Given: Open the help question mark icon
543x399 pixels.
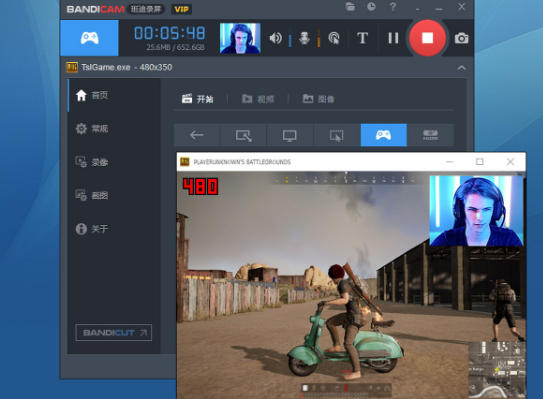Looking at the screenshot, I should coord(393,7).
